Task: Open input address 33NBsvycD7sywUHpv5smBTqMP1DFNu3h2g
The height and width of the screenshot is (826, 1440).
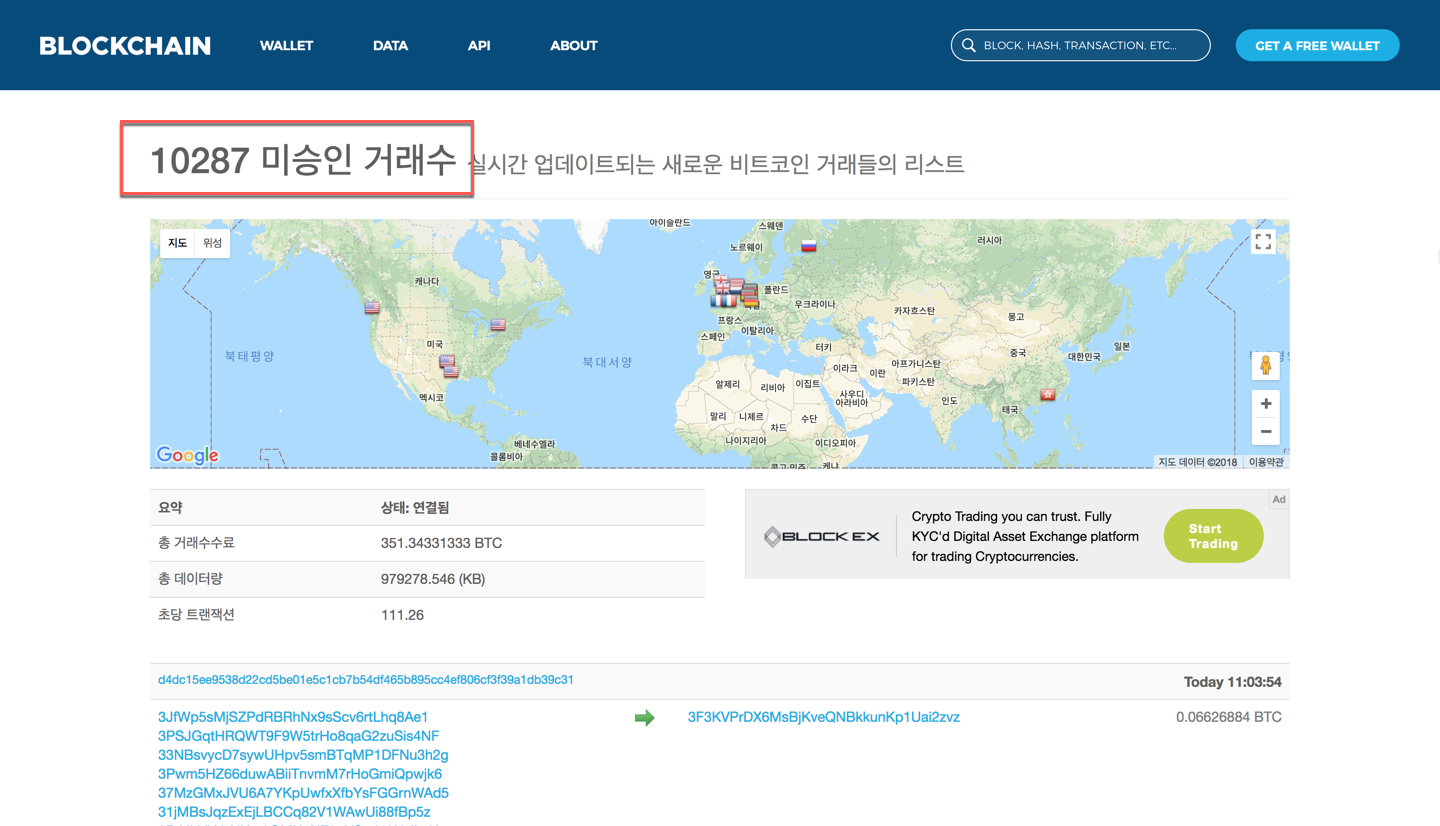Action: coord(303,755)
